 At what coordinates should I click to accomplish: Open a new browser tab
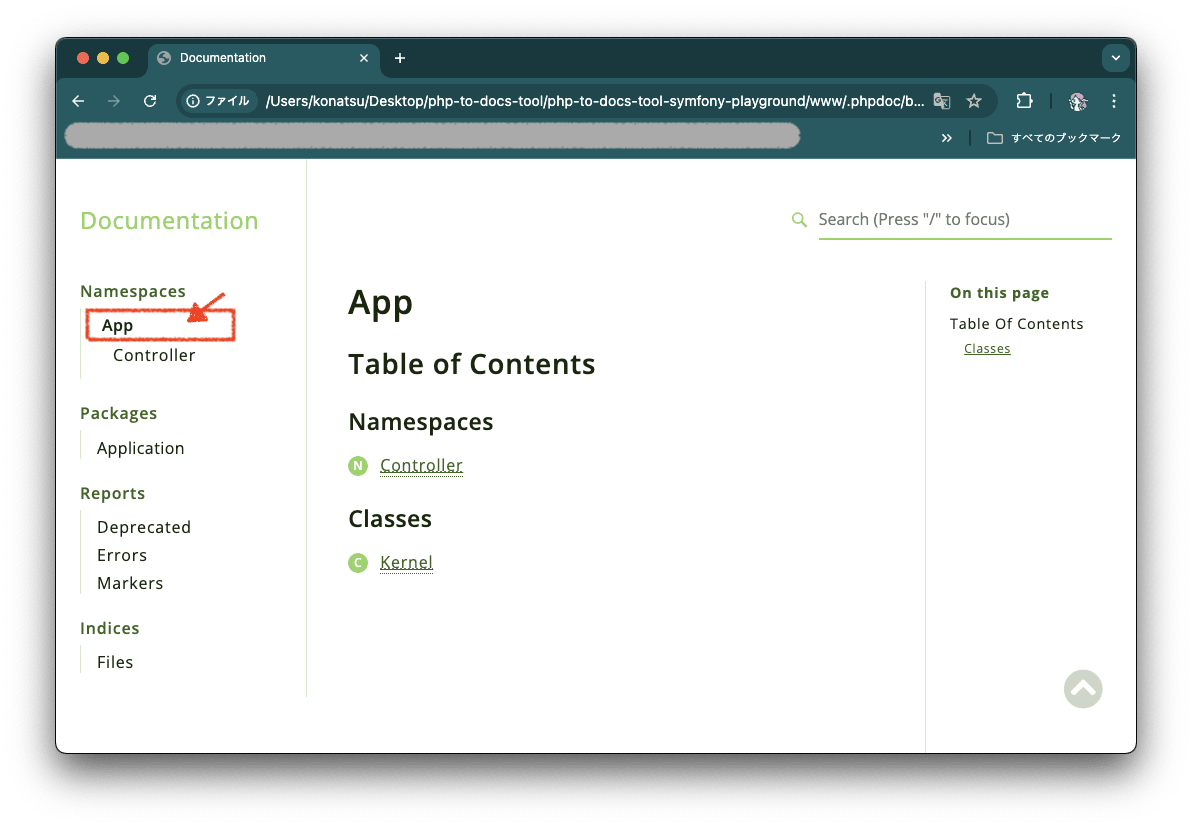pos(400,58)
